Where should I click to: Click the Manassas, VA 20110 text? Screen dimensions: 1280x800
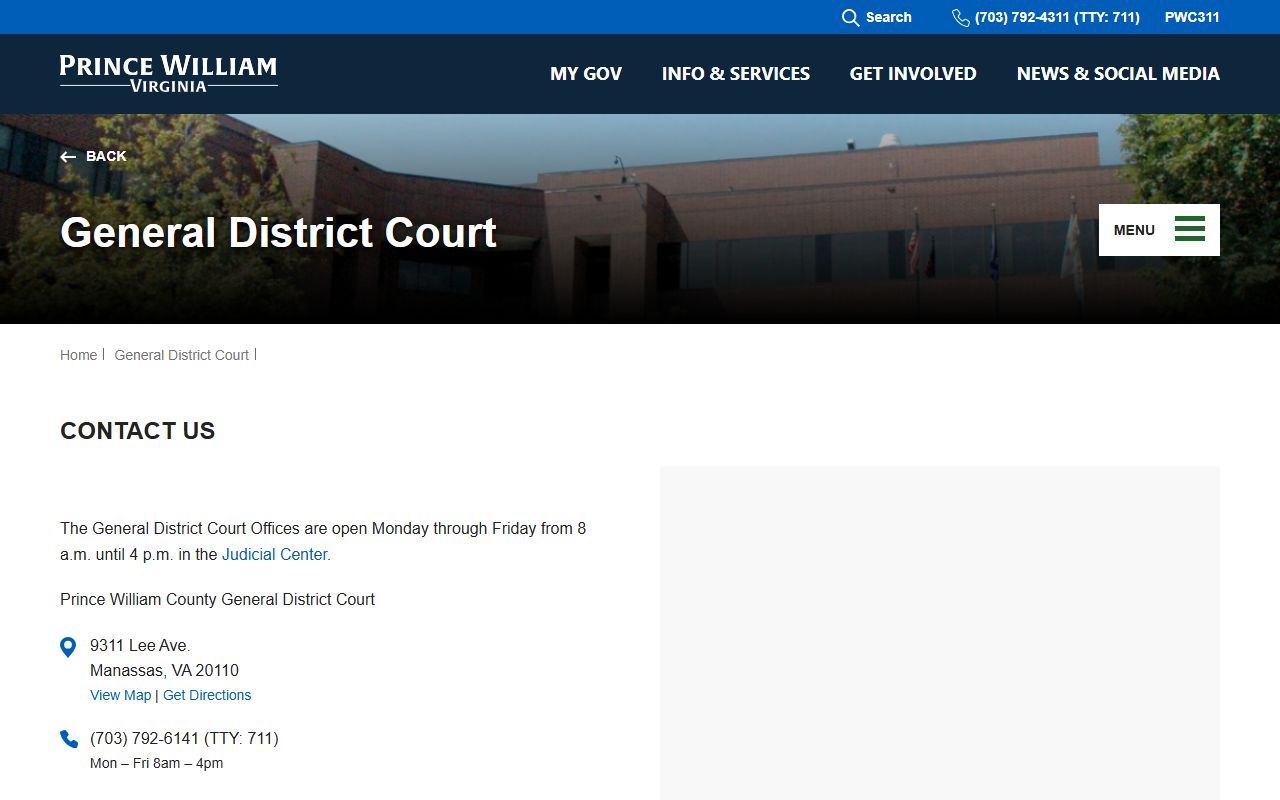[164, 670]
